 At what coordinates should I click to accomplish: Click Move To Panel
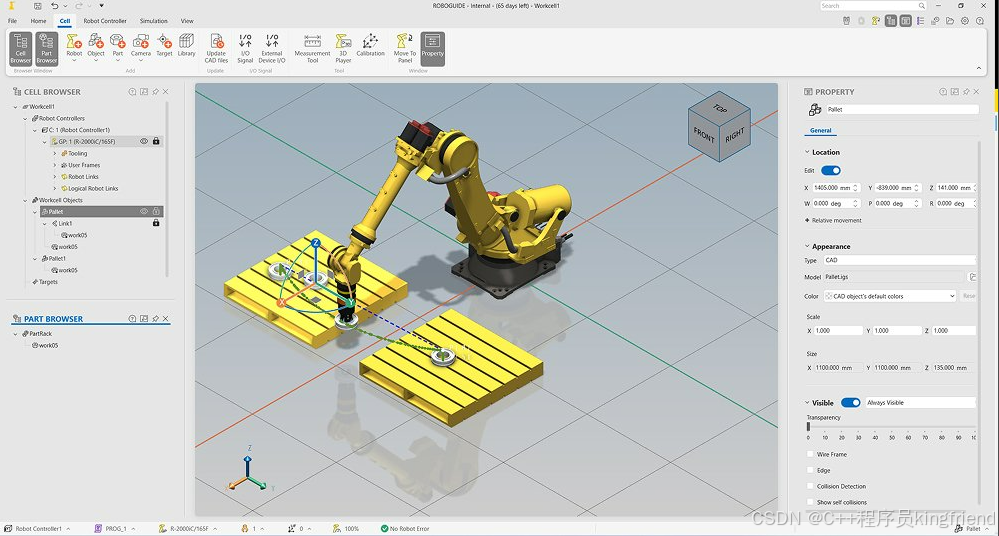405,48
